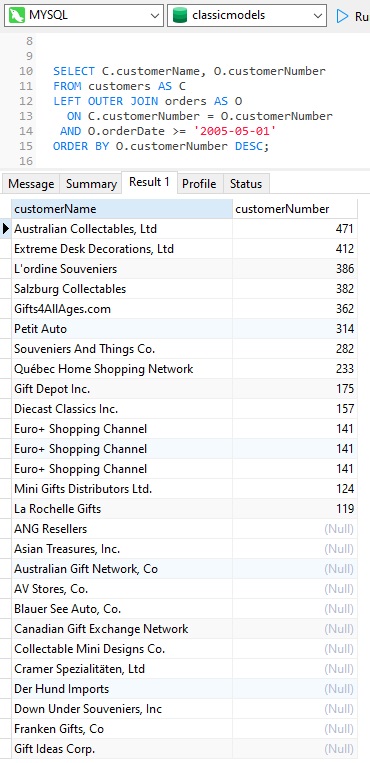Select the L'ordine Souveniers cell
Image resolution: width=370 pixels, height=763 pixels.
pyautogui.click(x=122, y=269)
